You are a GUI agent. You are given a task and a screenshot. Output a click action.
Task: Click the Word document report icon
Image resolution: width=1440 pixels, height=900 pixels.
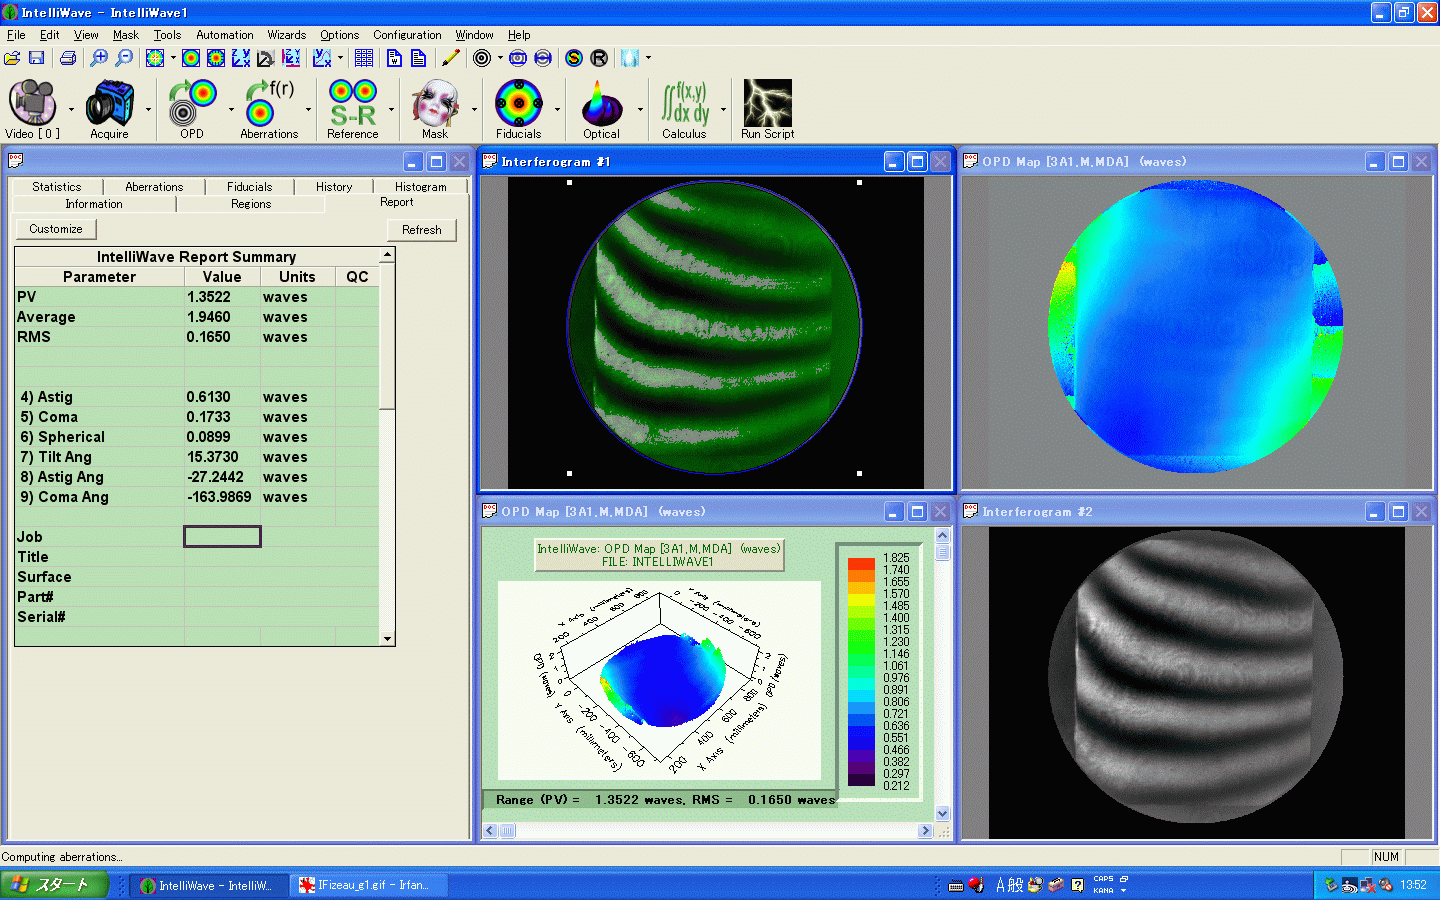click(394, 58)
